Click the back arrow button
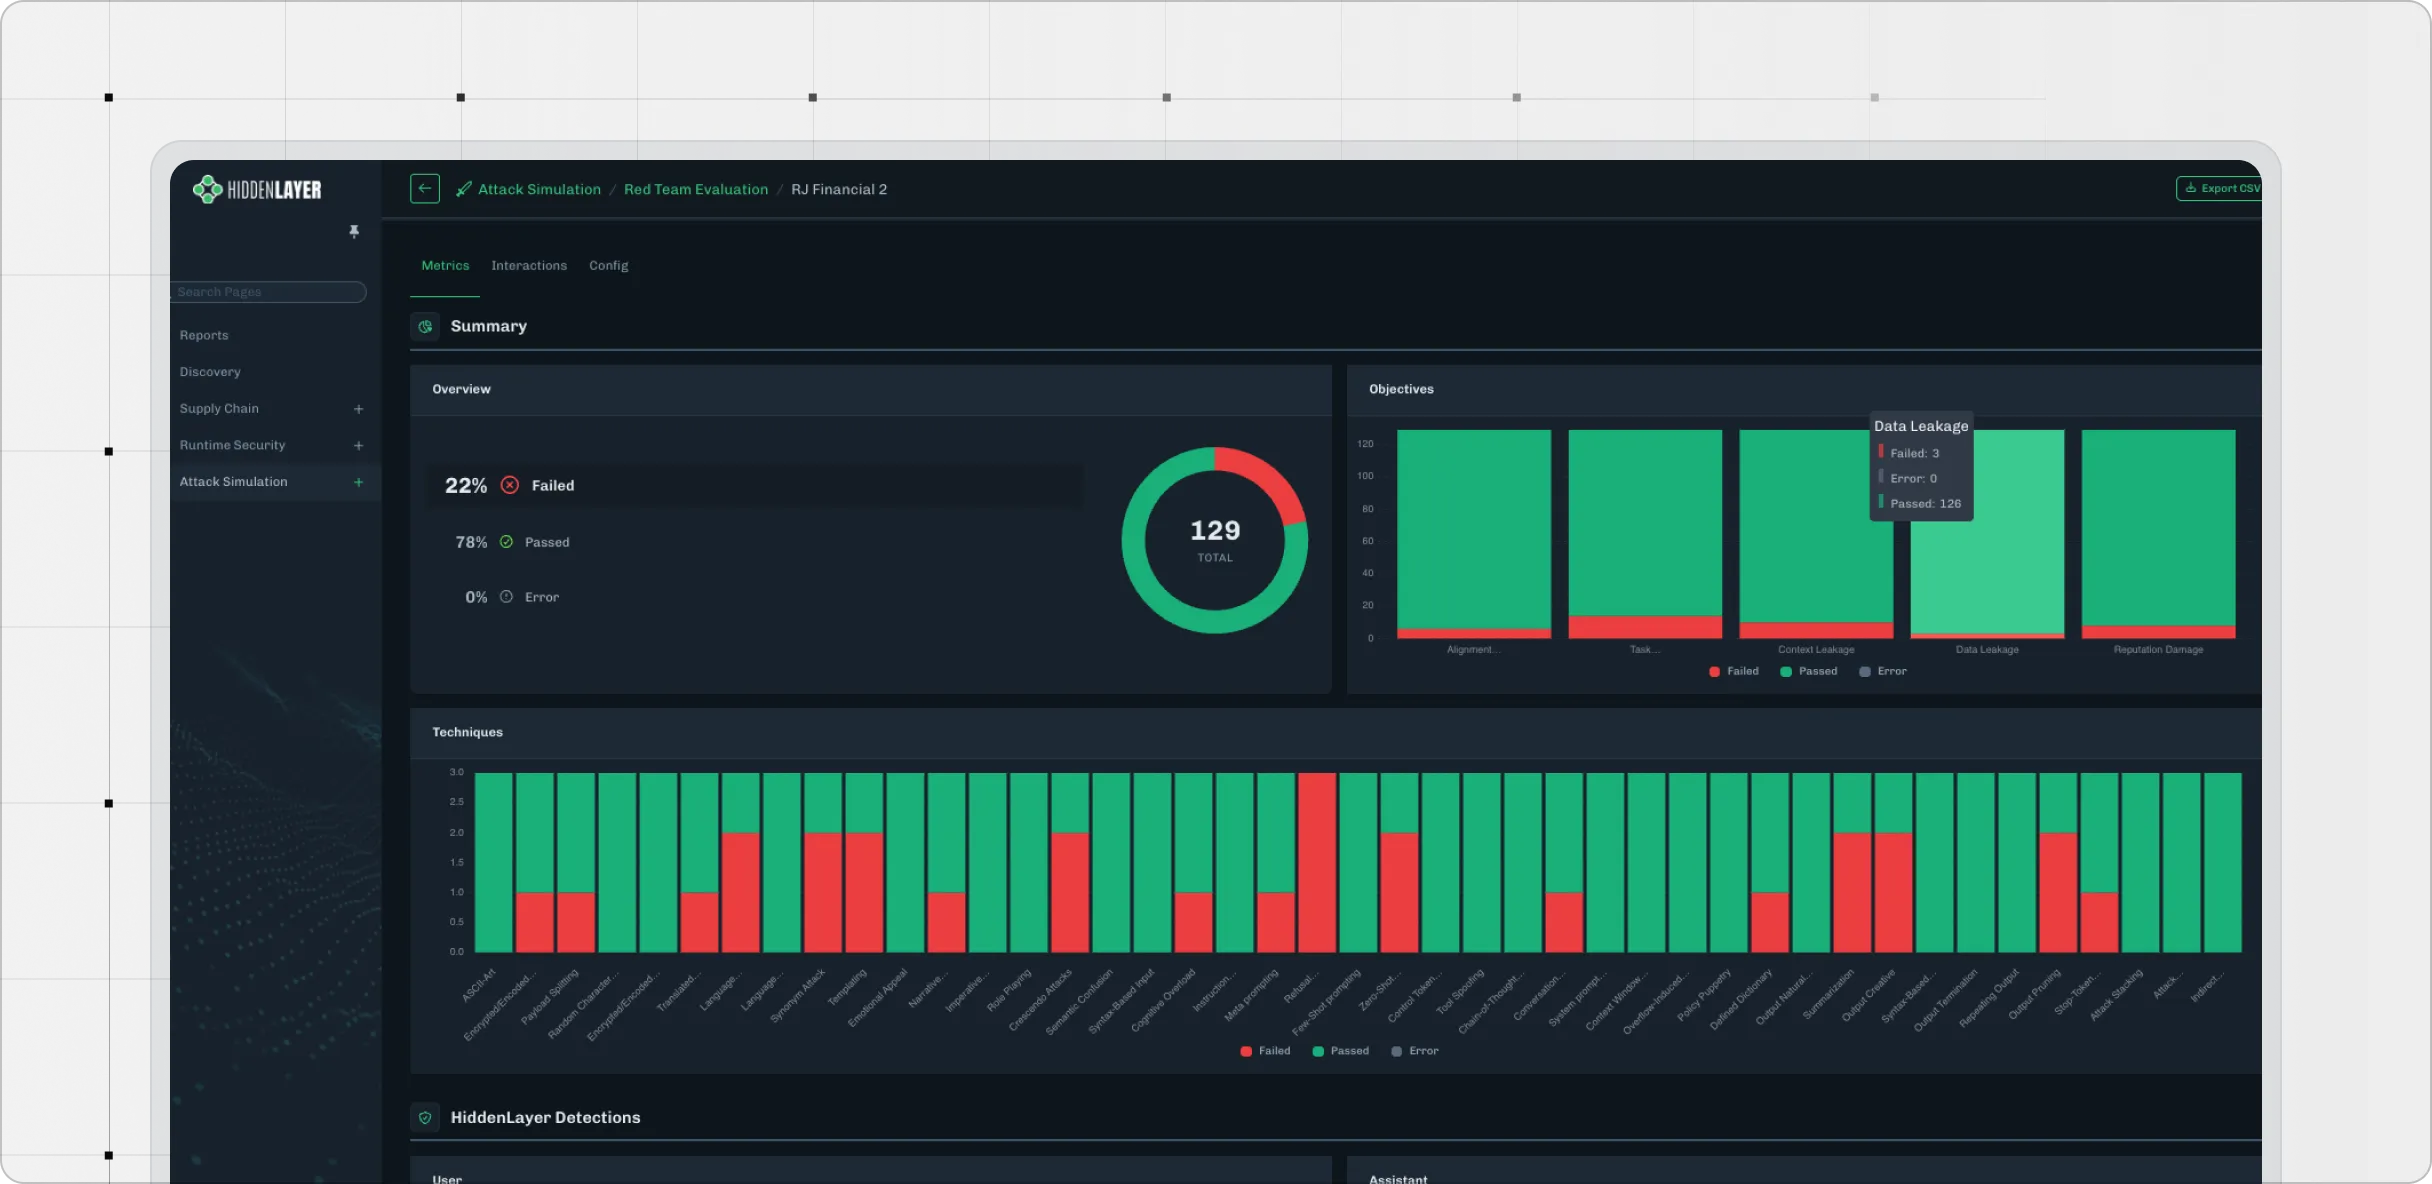2432x1184 pixels. [424, 189]
